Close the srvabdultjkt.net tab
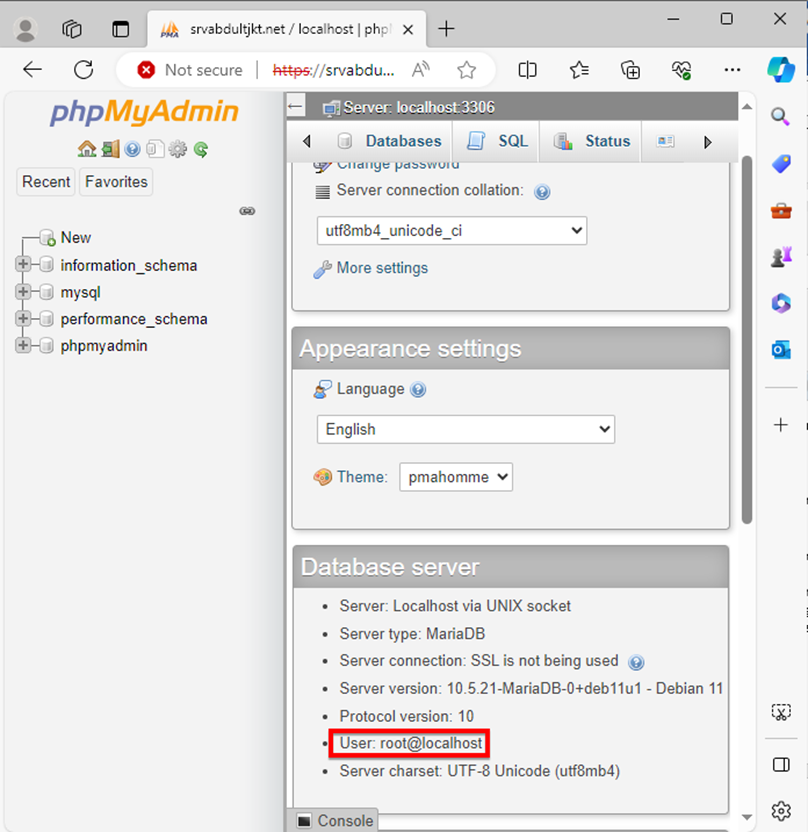808x832 pixels. [407, 30]
